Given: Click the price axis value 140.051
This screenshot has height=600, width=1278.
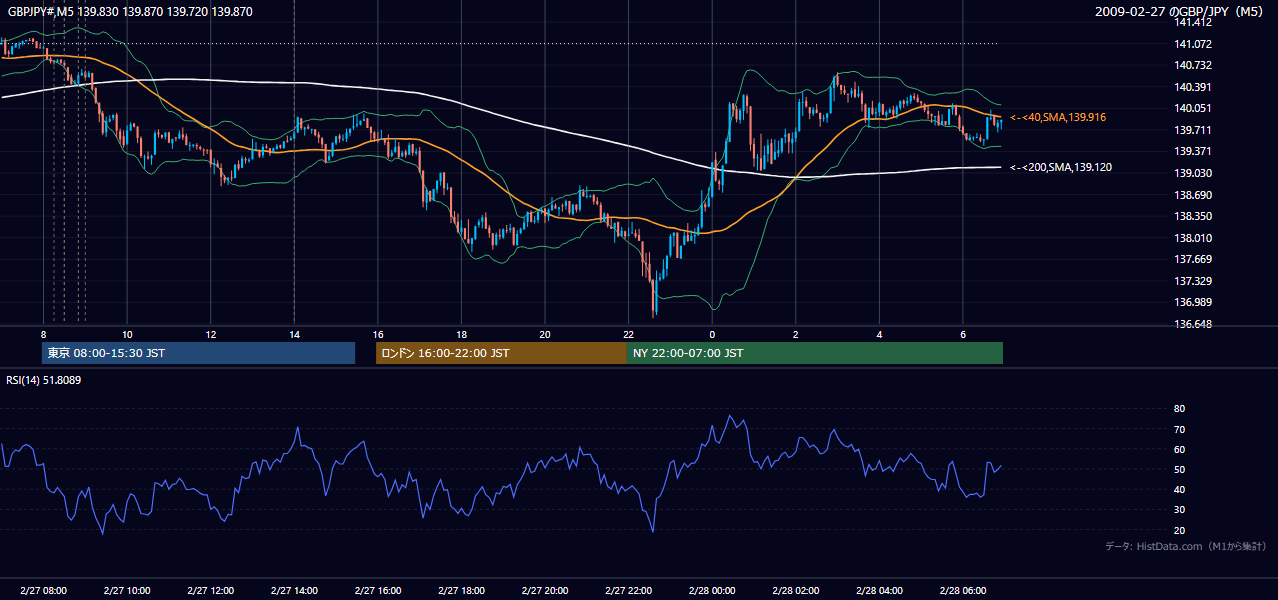Looking at the screenshot, I should coord(1194,108).
